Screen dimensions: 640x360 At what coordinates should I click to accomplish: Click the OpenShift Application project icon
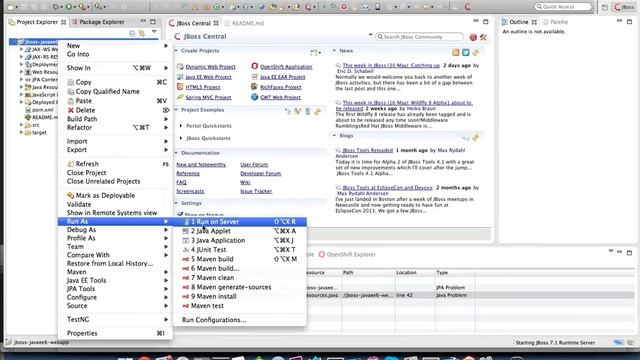[254, 66]
